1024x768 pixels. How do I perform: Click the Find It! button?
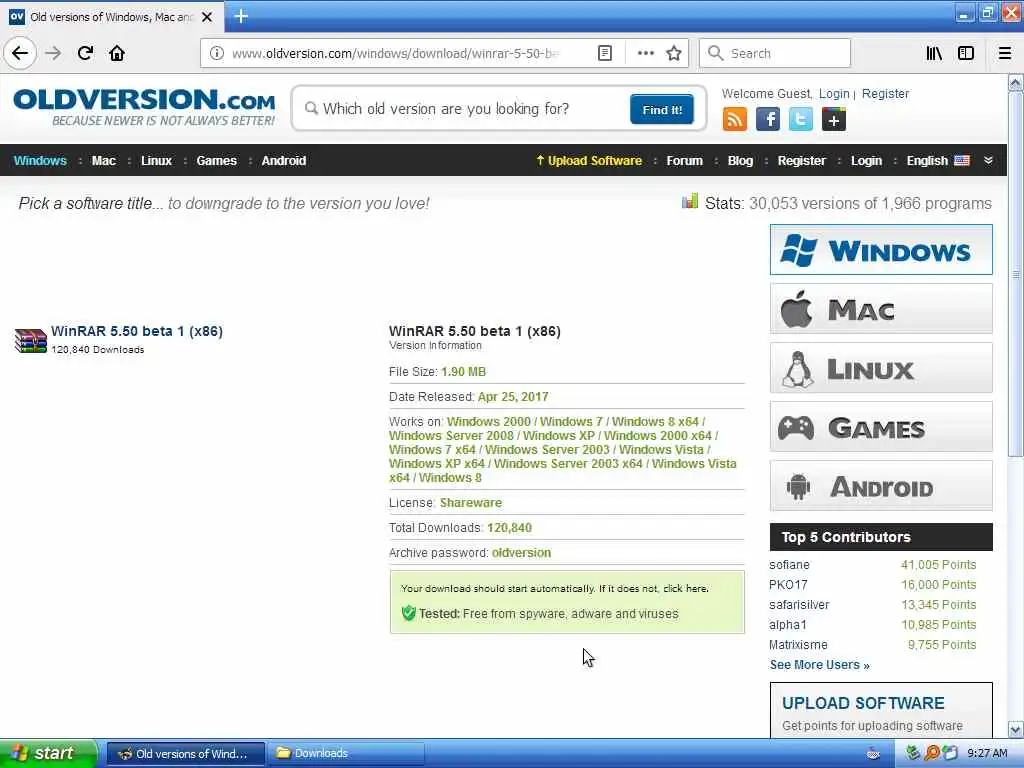pyautogui.click(x=662, y=109)
